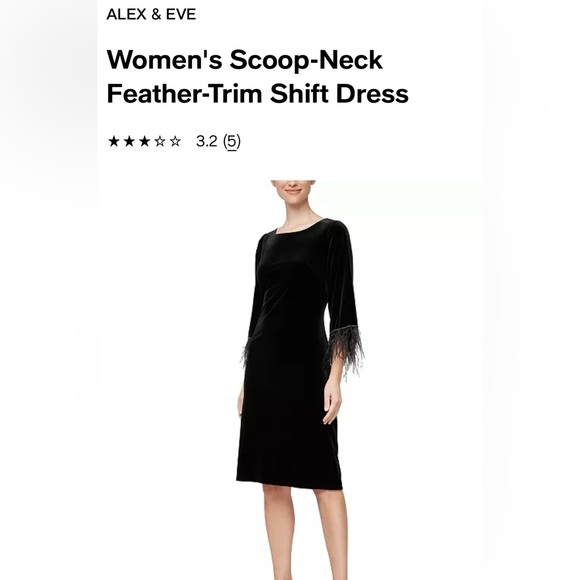The width and height of the screenshot is (580, 580).
Task: Click the feather trim on the right sleeve
Action: pos(345,348)
